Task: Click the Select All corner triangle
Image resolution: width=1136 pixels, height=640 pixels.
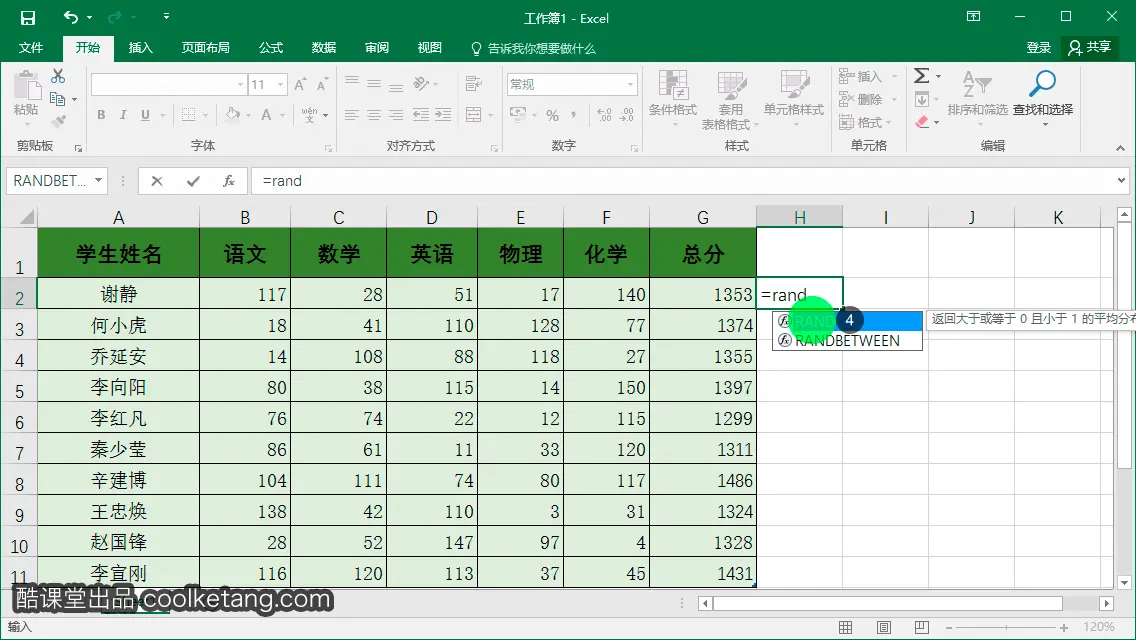Action: (x=26, y=217)
